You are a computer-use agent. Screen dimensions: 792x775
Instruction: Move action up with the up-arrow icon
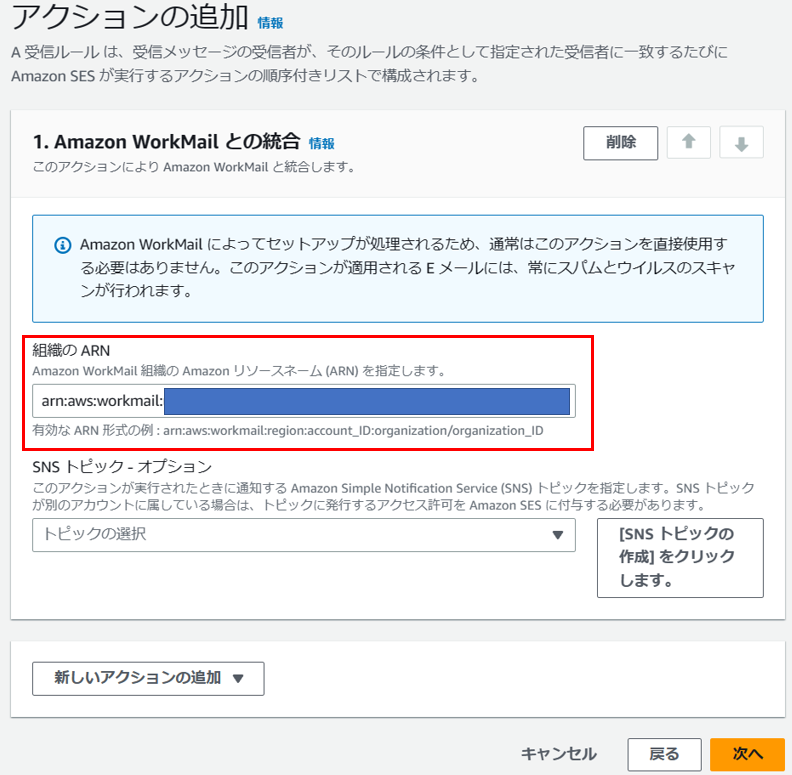coord(688,142)
